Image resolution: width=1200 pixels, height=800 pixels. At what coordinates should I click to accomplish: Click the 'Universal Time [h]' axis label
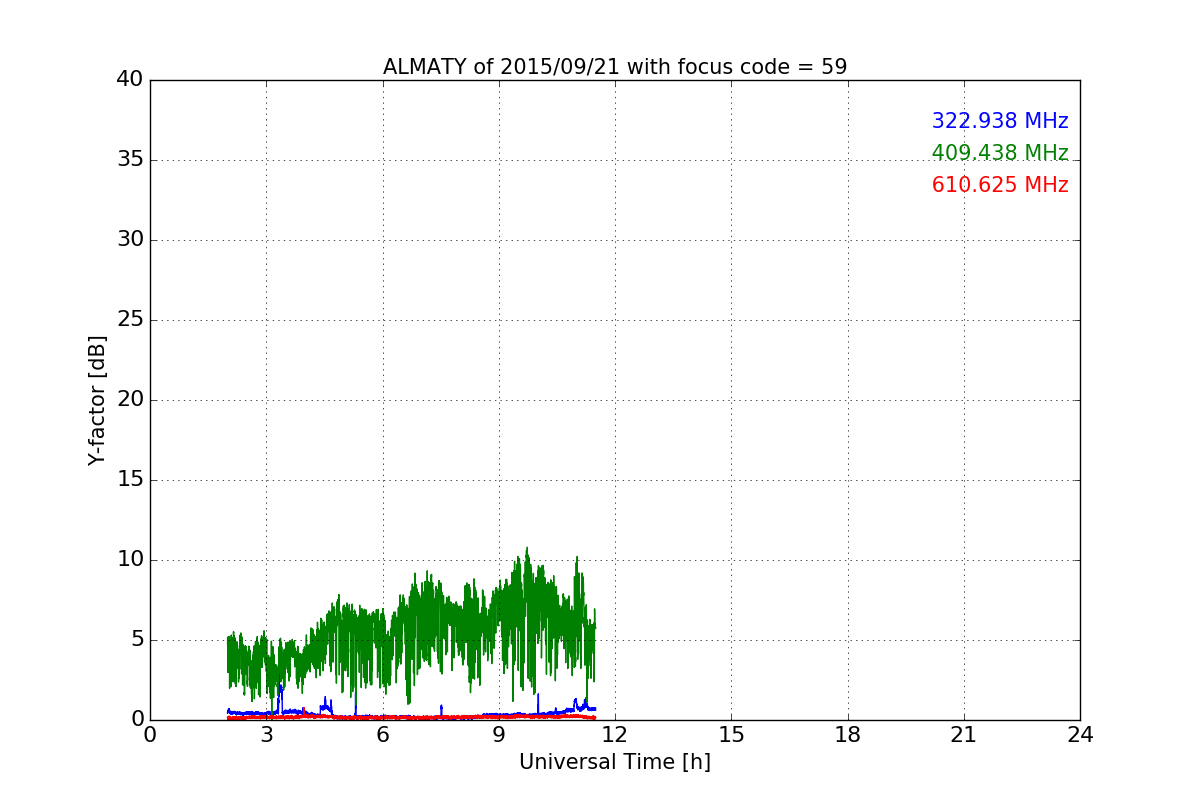coord(615,762)
